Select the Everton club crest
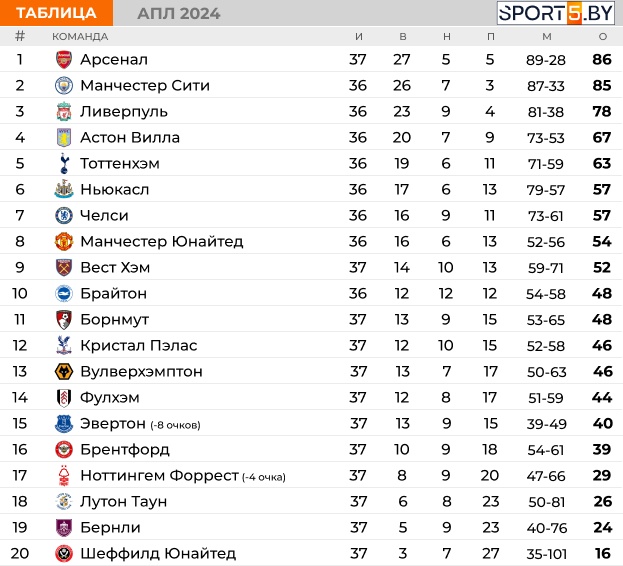Screen dimensions: 623x566 pos(64,423)
